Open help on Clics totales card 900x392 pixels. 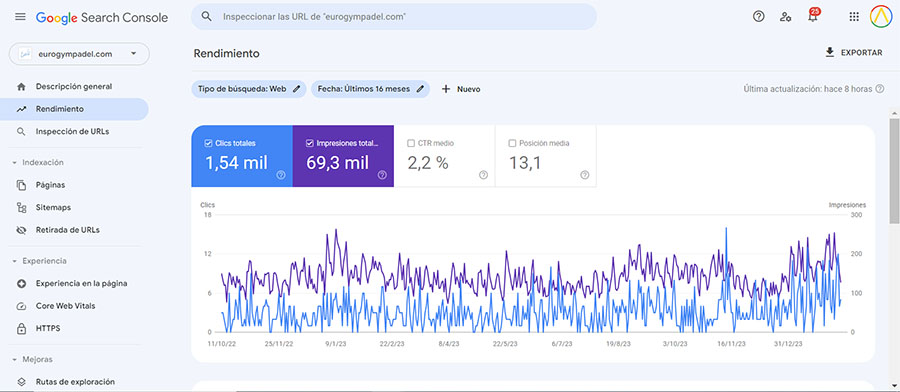(281, 175)
